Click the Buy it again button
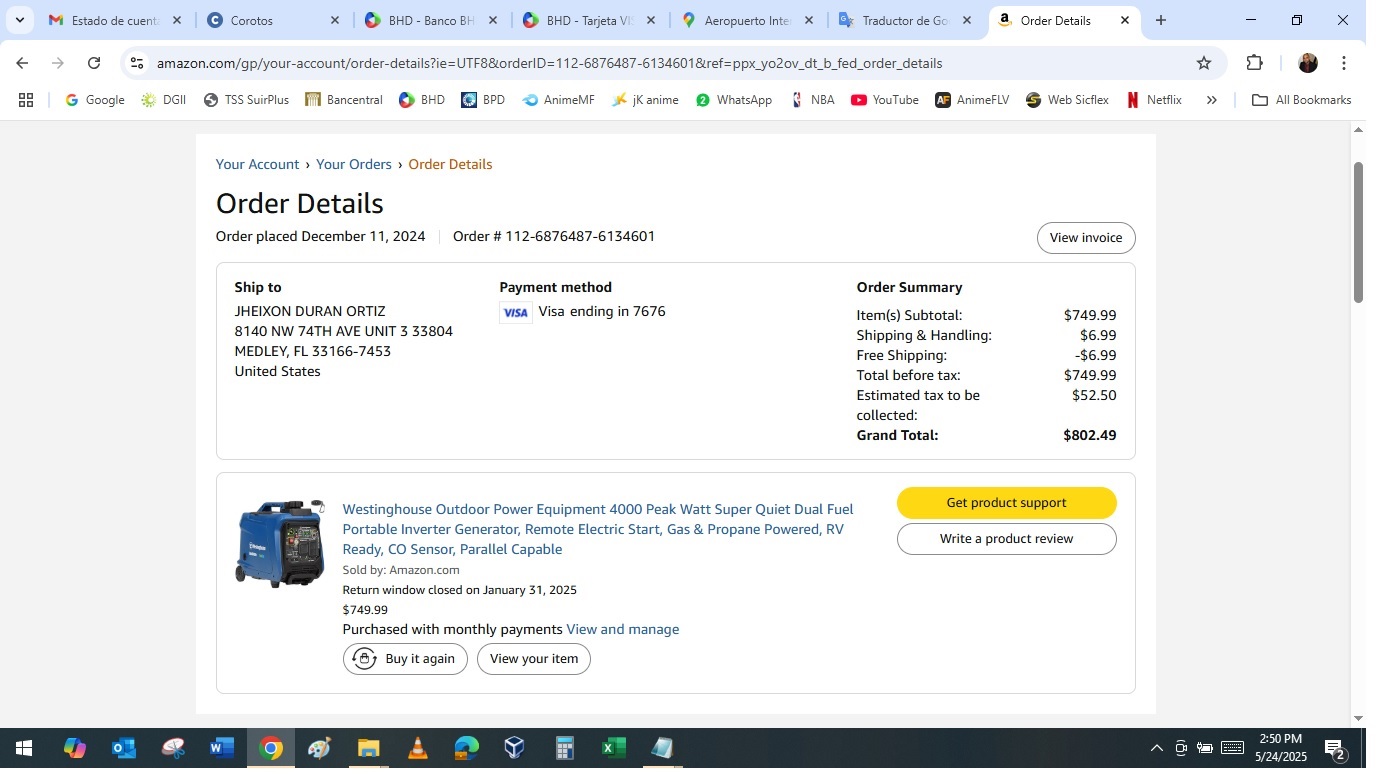Screen dimensions: 1384x774 pos(405,659)
